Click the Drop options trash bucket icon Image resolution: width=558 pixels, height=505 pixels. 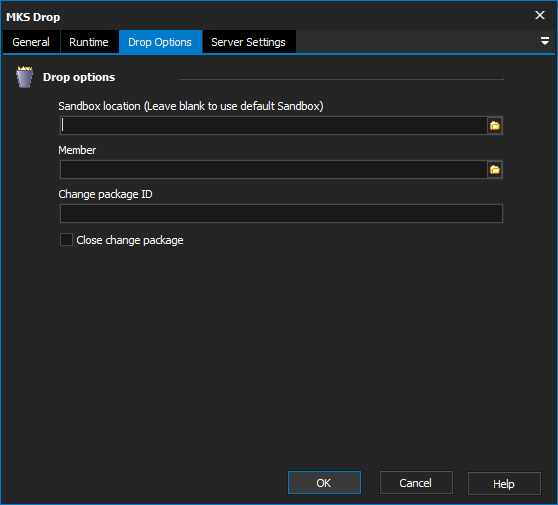click(x=24, y=77)
